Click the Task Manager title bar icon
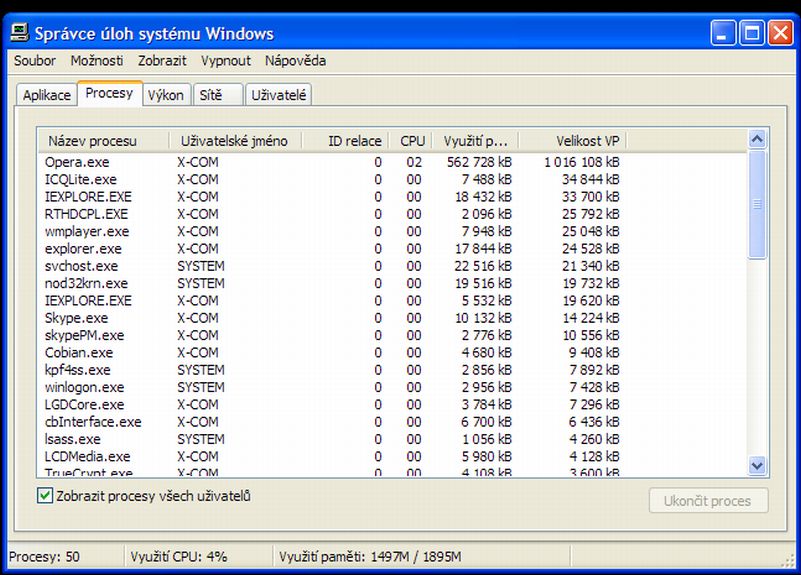The height and width of the screenshot is (575, 801). pyautogui.click(x=19, y=33)
